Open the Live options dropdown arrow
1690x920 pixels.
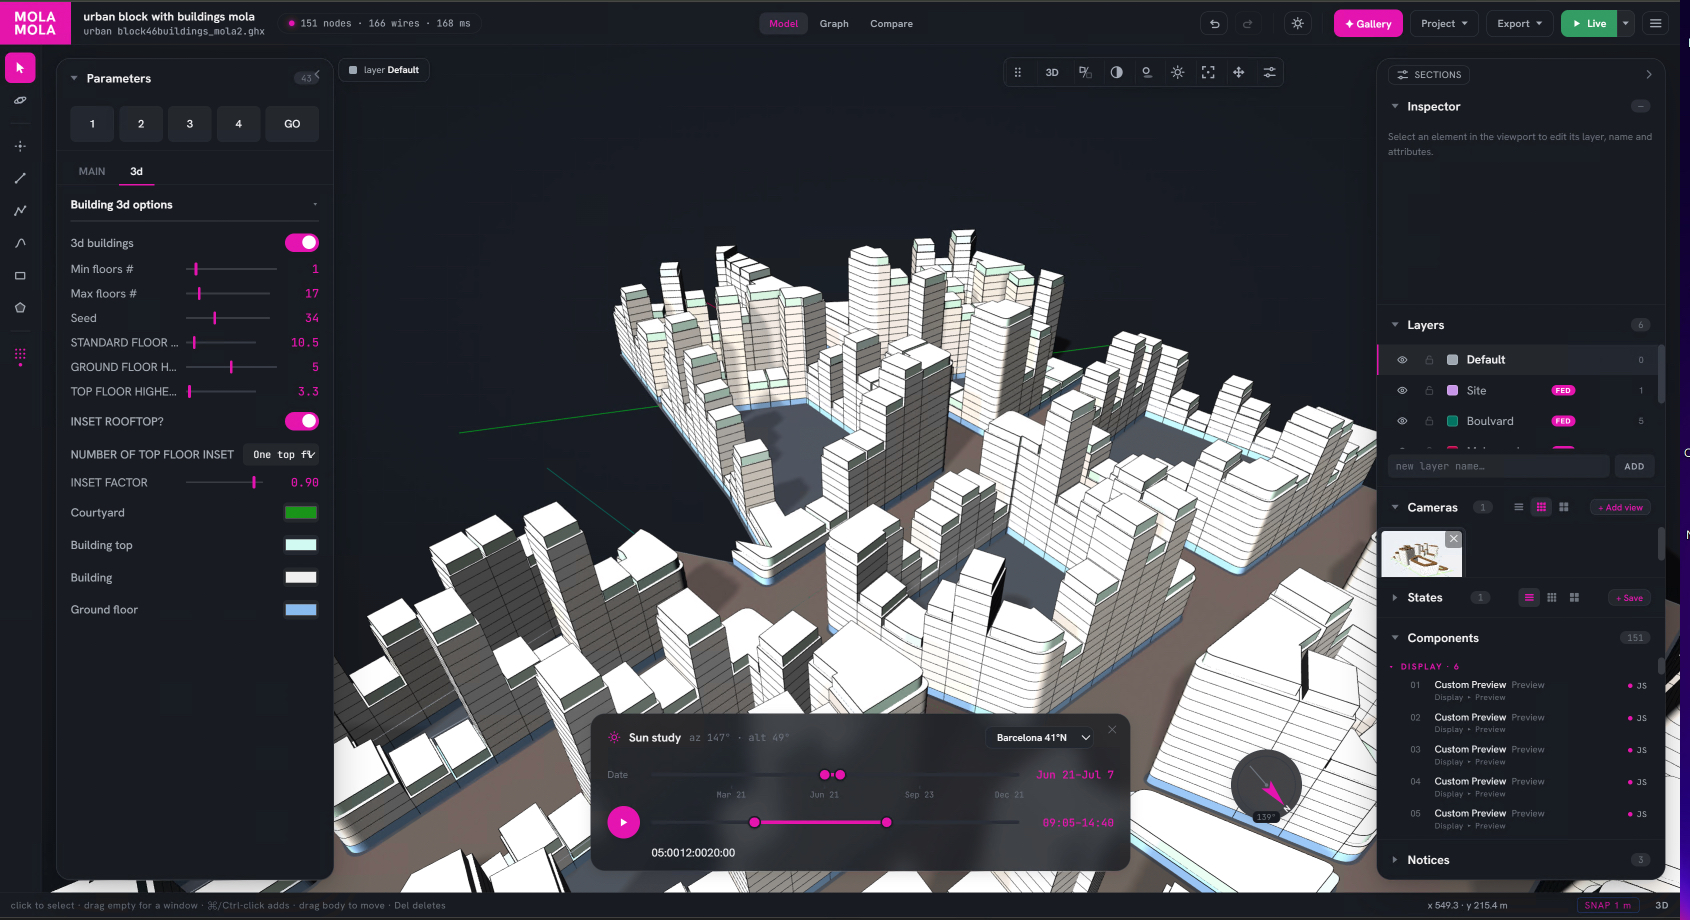pyautogui.click(x=1626, y=24)
